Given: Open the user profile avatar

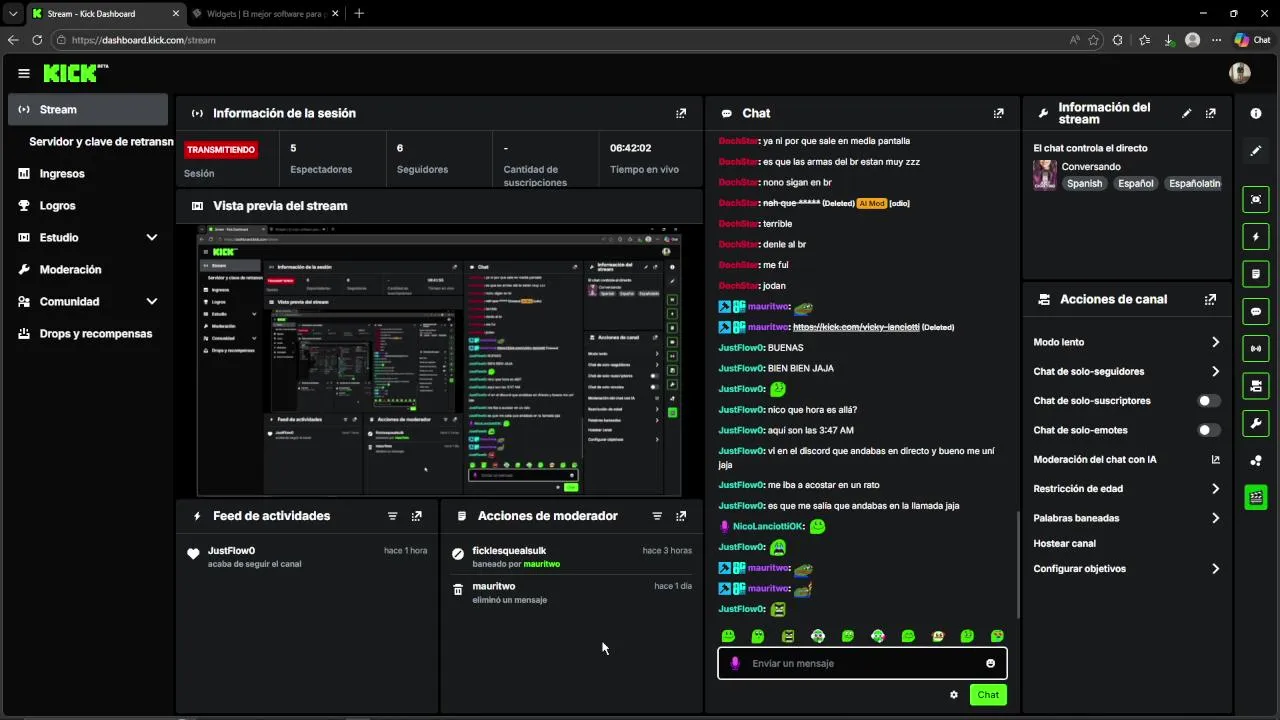Looking at the screenshot, I should (1240, 73).
